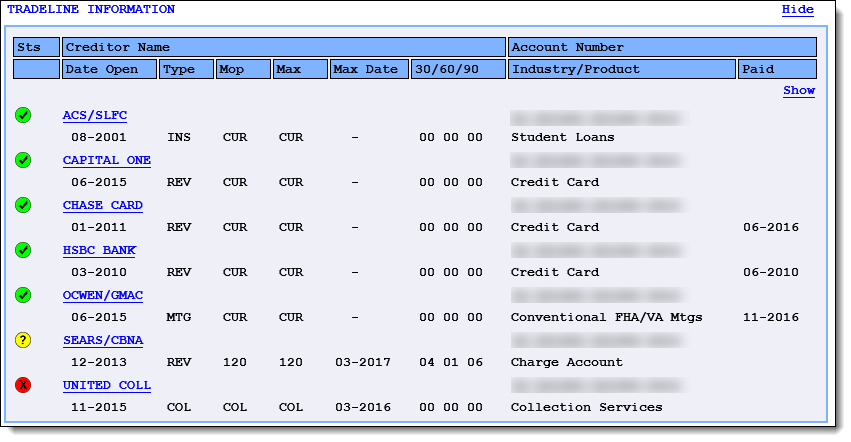Click the 12-2013 date open value
This screenshot has width=851, height=442.
click(x=99, y=363)
